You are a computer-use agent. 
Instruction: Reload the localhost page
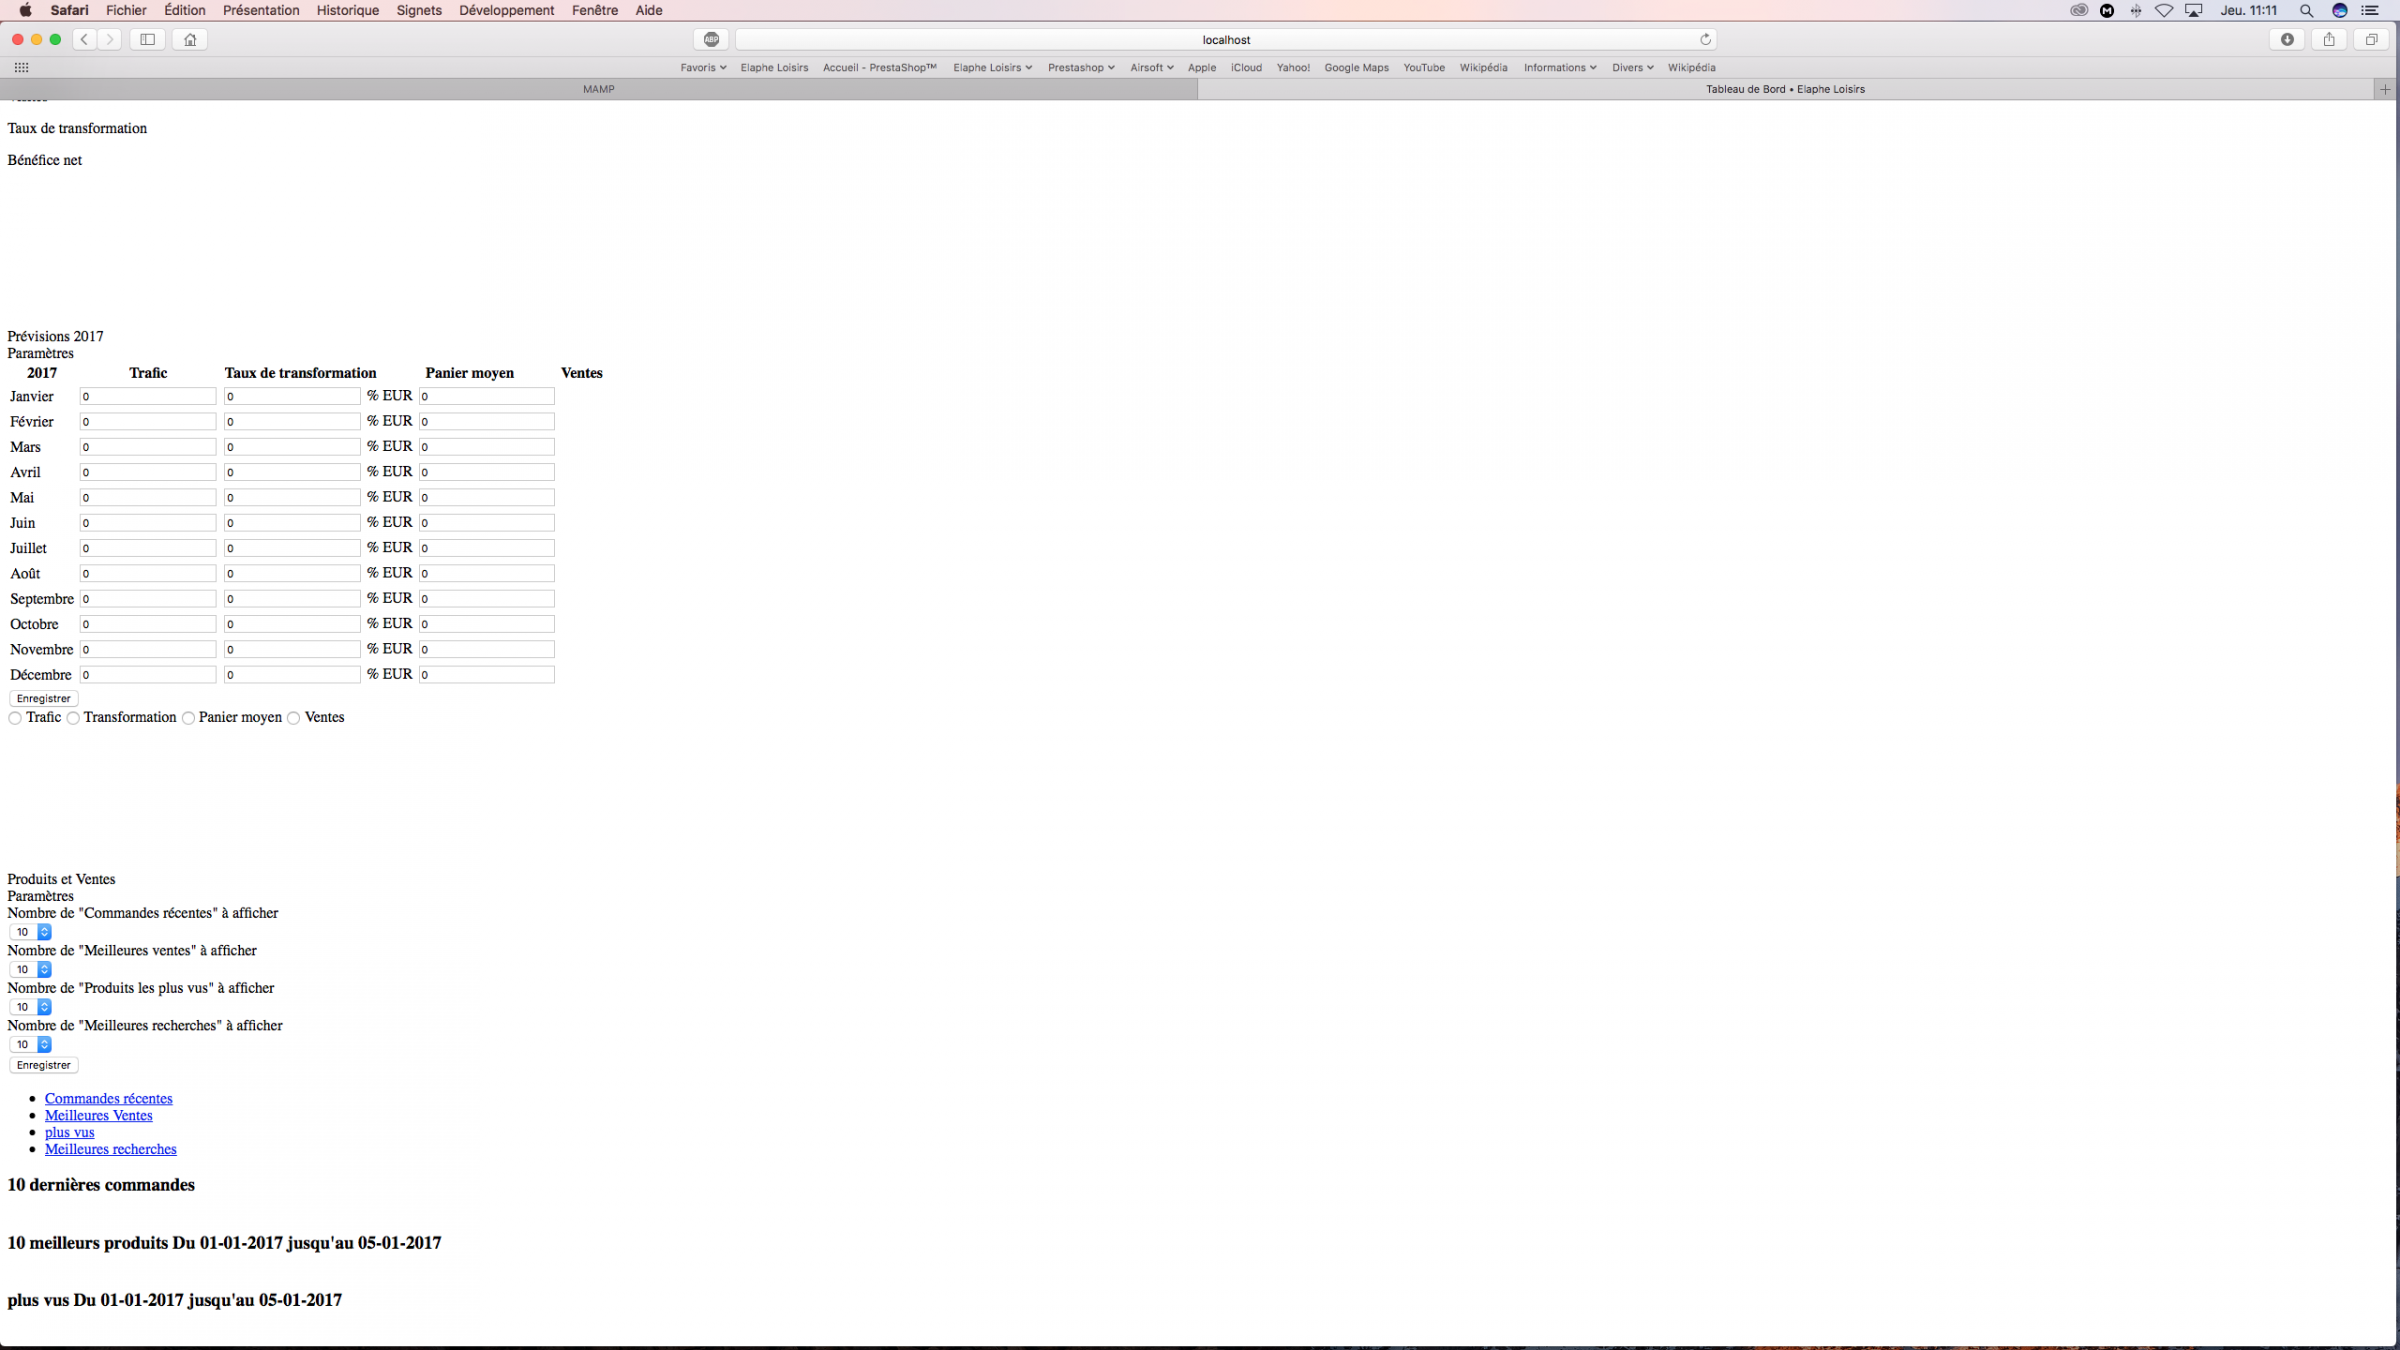click(x=1705, y=39)
